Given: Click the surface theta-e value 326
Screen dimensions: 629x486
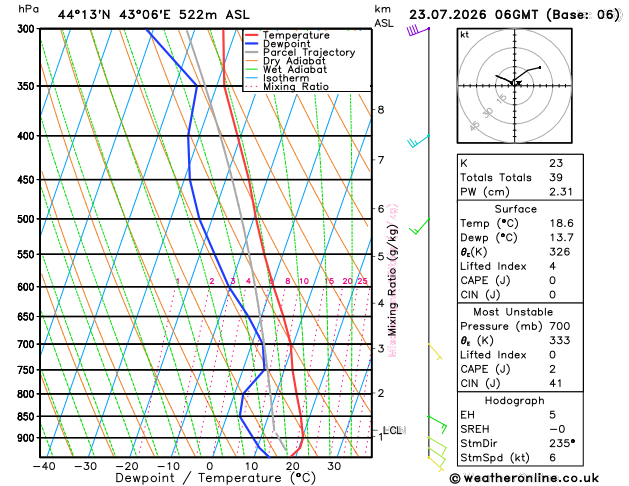Looking at the screenshot, I should tap(560, 252).
